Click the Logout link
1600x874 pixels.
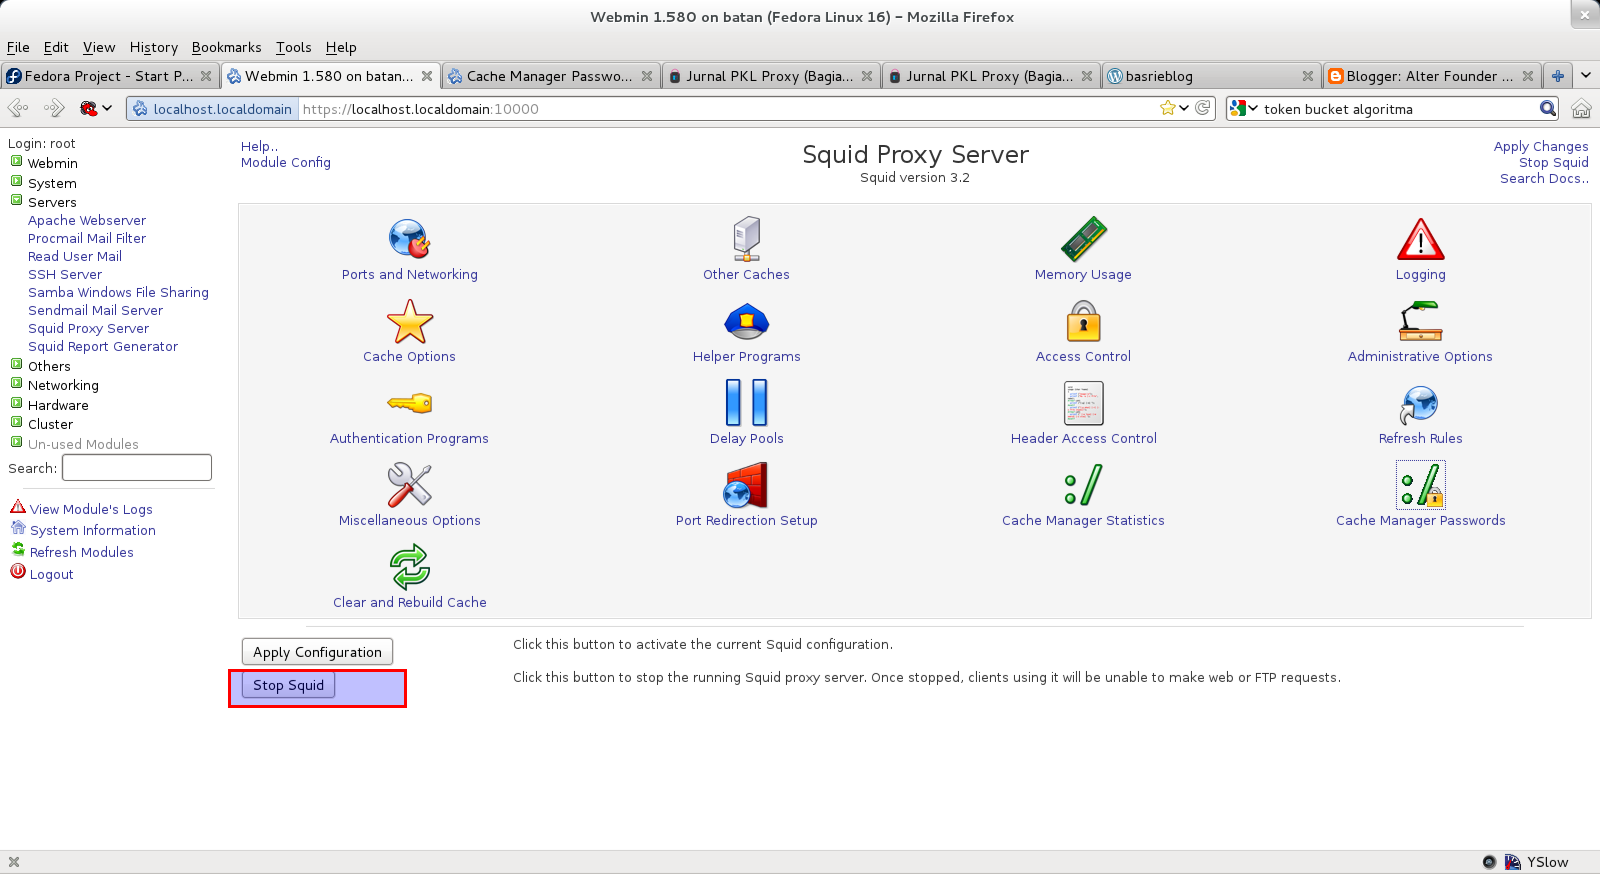51,574
